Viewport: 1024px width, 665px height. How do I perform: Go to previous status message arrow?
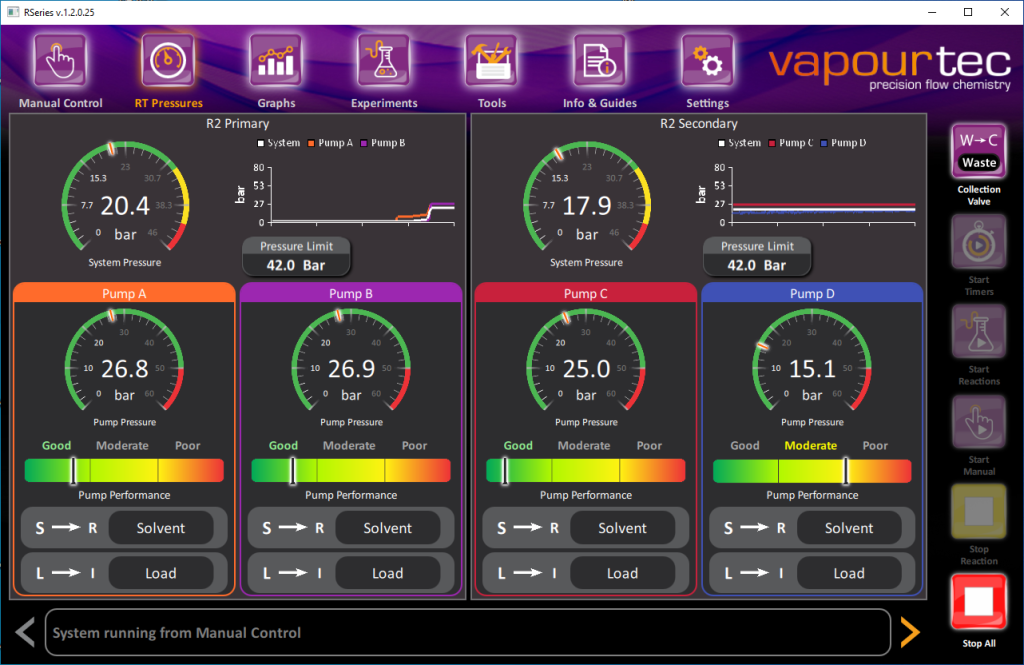pyautogui.click(x=27, y=632)
